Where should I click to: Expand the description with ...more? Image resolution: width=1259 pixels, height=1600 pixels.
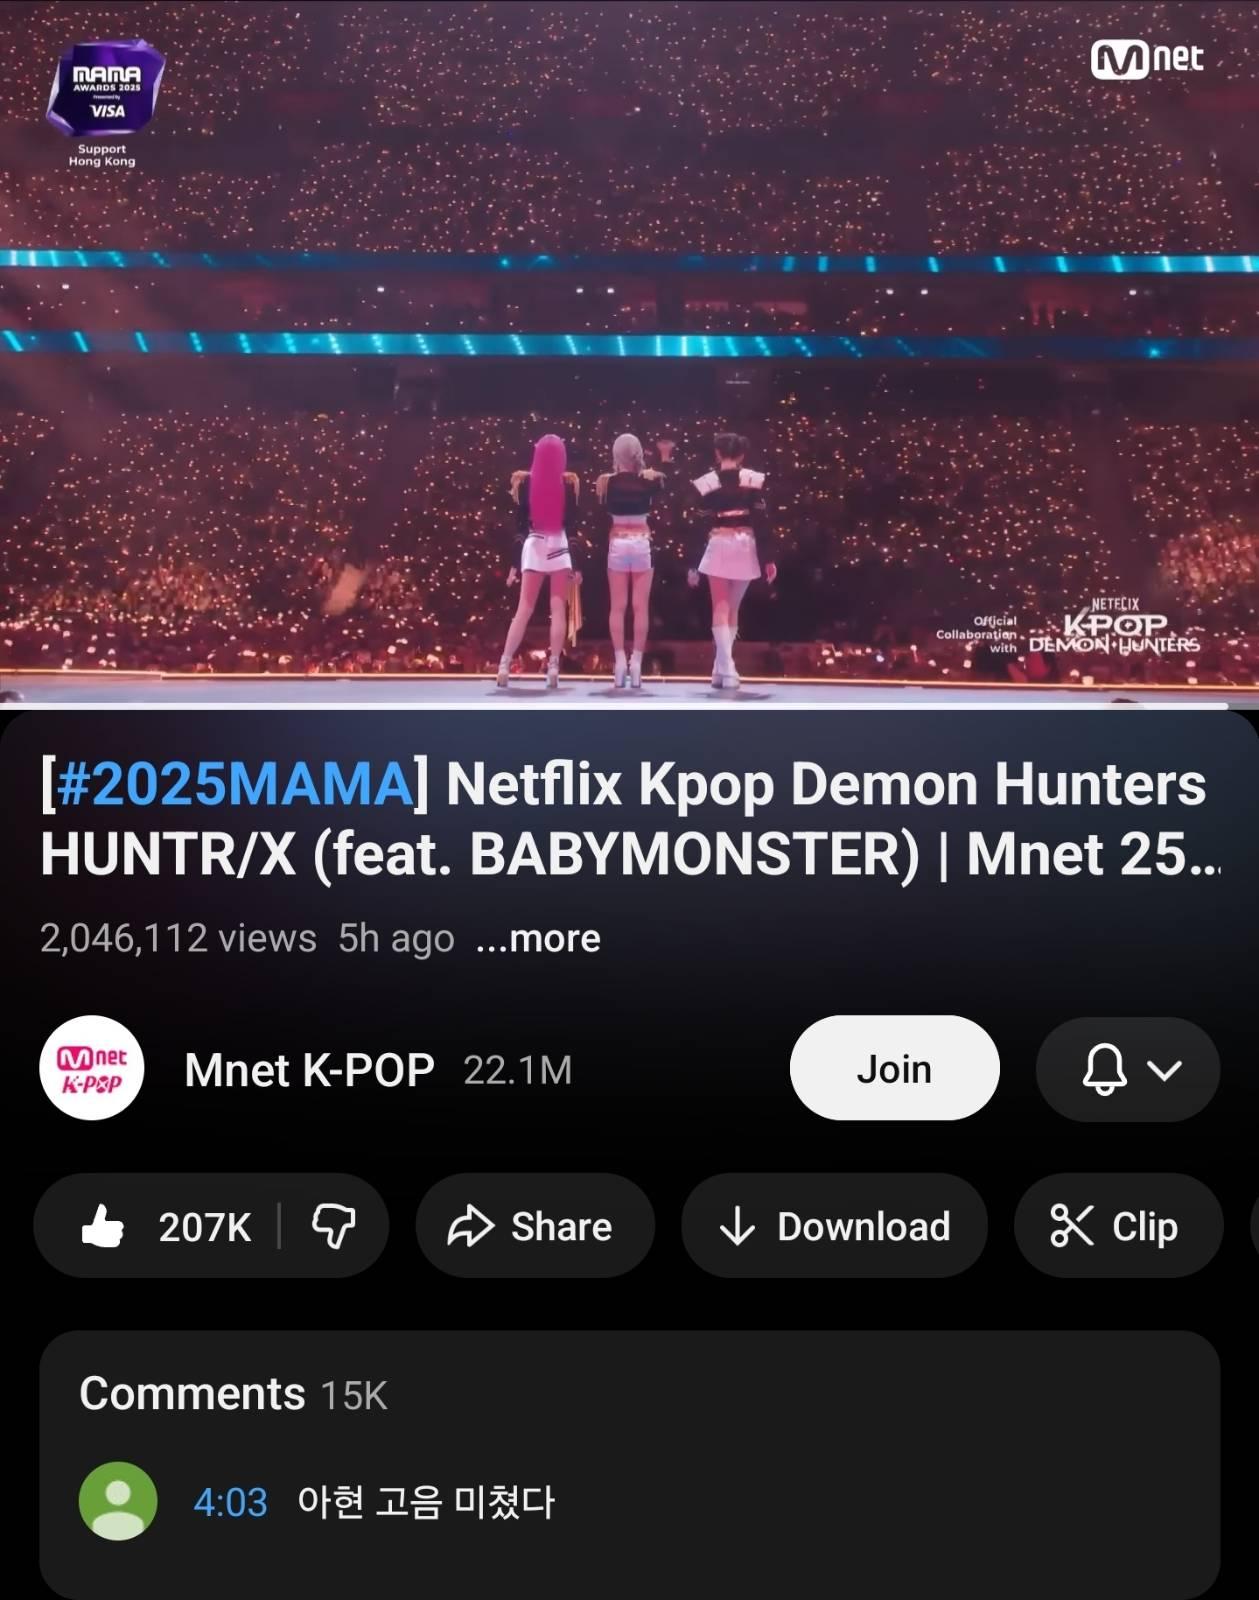538,939
